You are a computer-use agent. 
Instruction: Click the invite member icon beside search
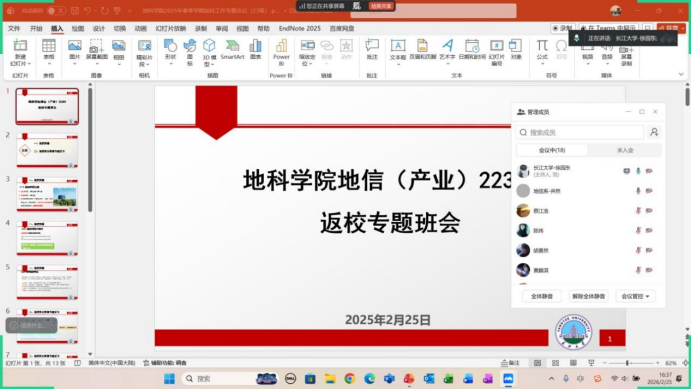[x=654, y=132]
